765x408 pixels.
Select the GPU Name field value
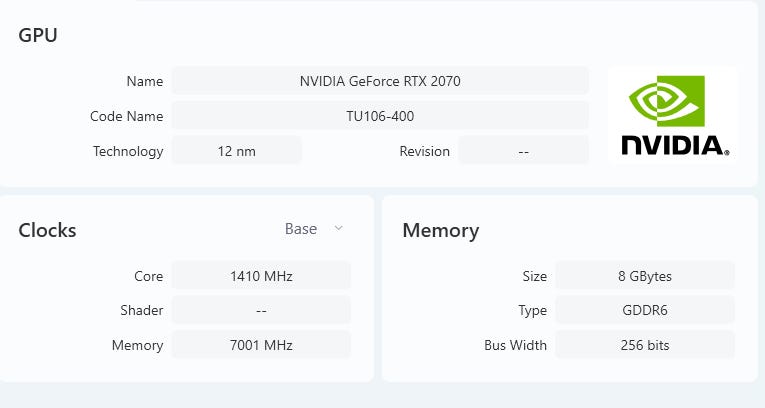click(x=380, y=81)
